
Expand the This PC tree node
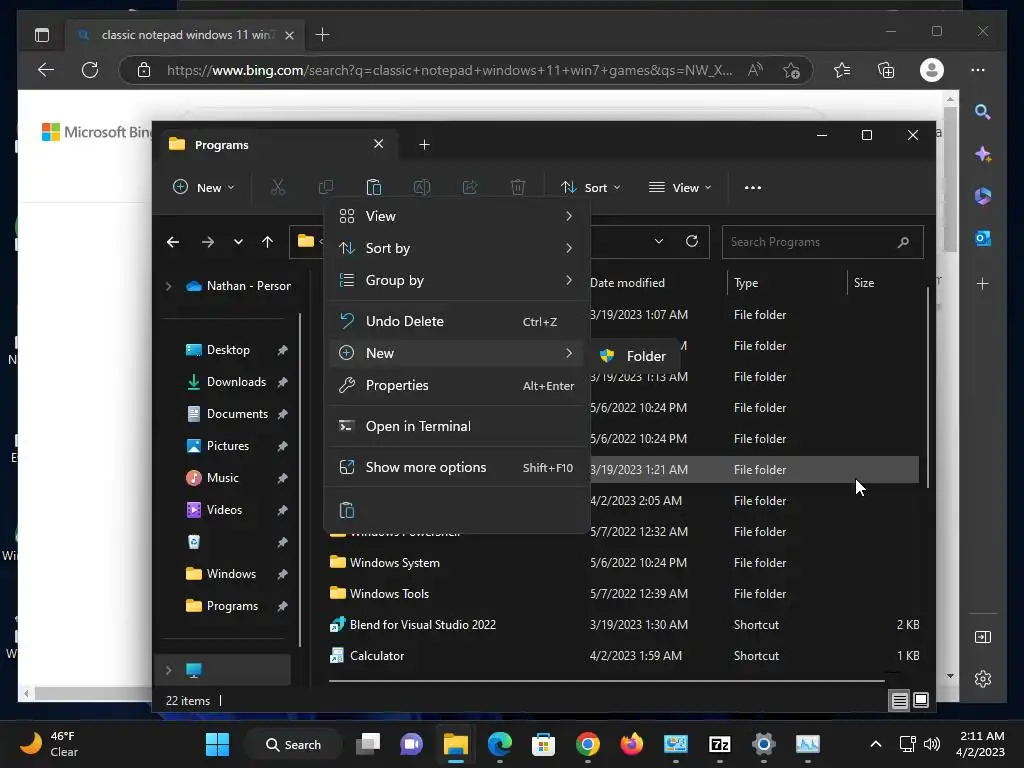point(168,670)
